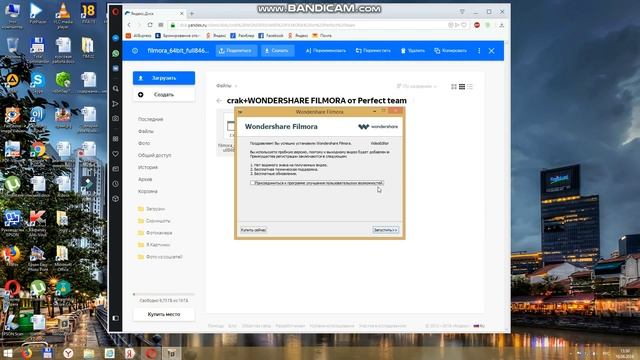Open Yandex Browser from the taskbar
The height and width of the screenshot is (360, 640).
(68, 353)
